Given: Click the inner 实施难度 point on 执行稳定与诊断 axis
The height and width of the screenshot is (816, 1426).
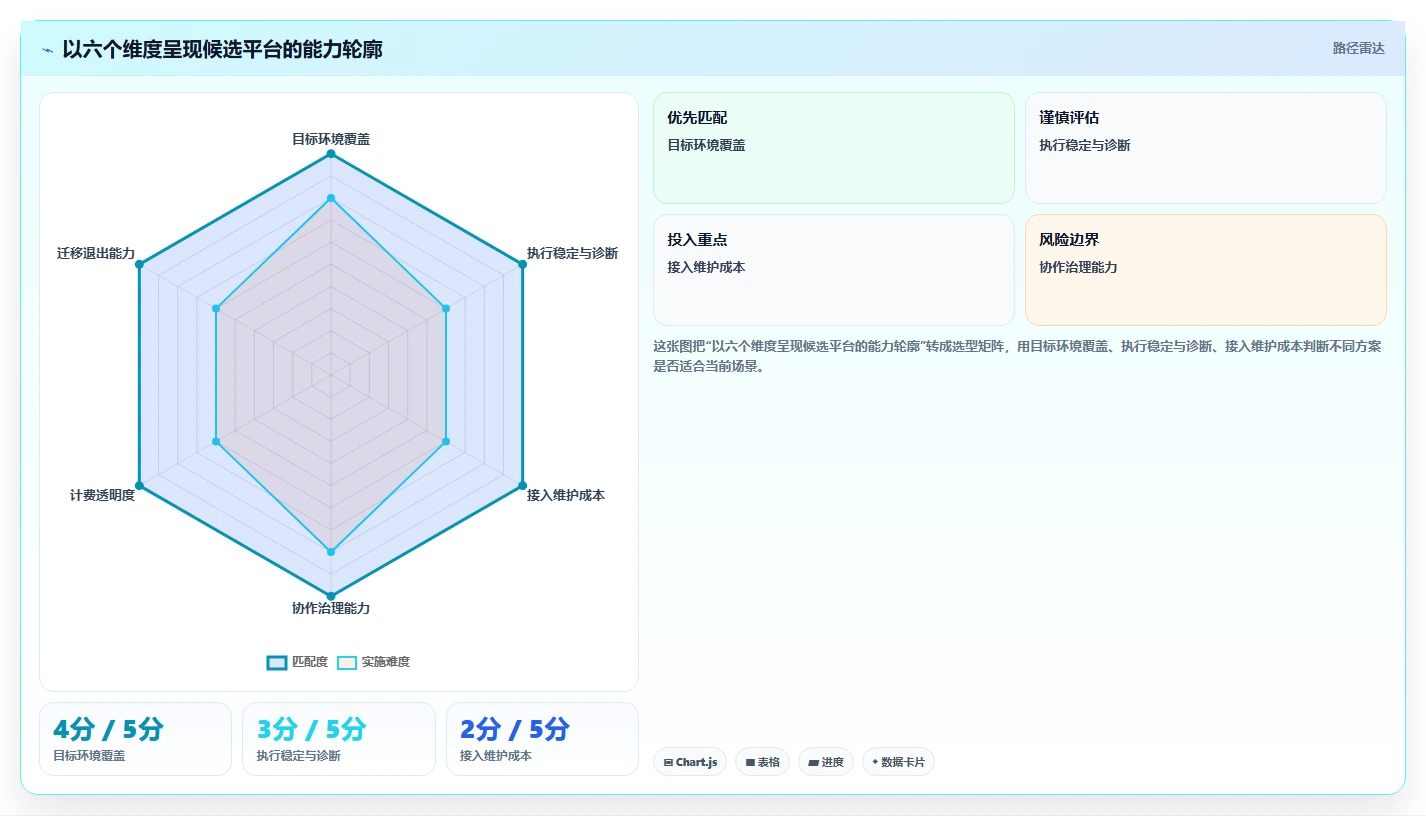Looking at the screenshot, I should (446, 308).
